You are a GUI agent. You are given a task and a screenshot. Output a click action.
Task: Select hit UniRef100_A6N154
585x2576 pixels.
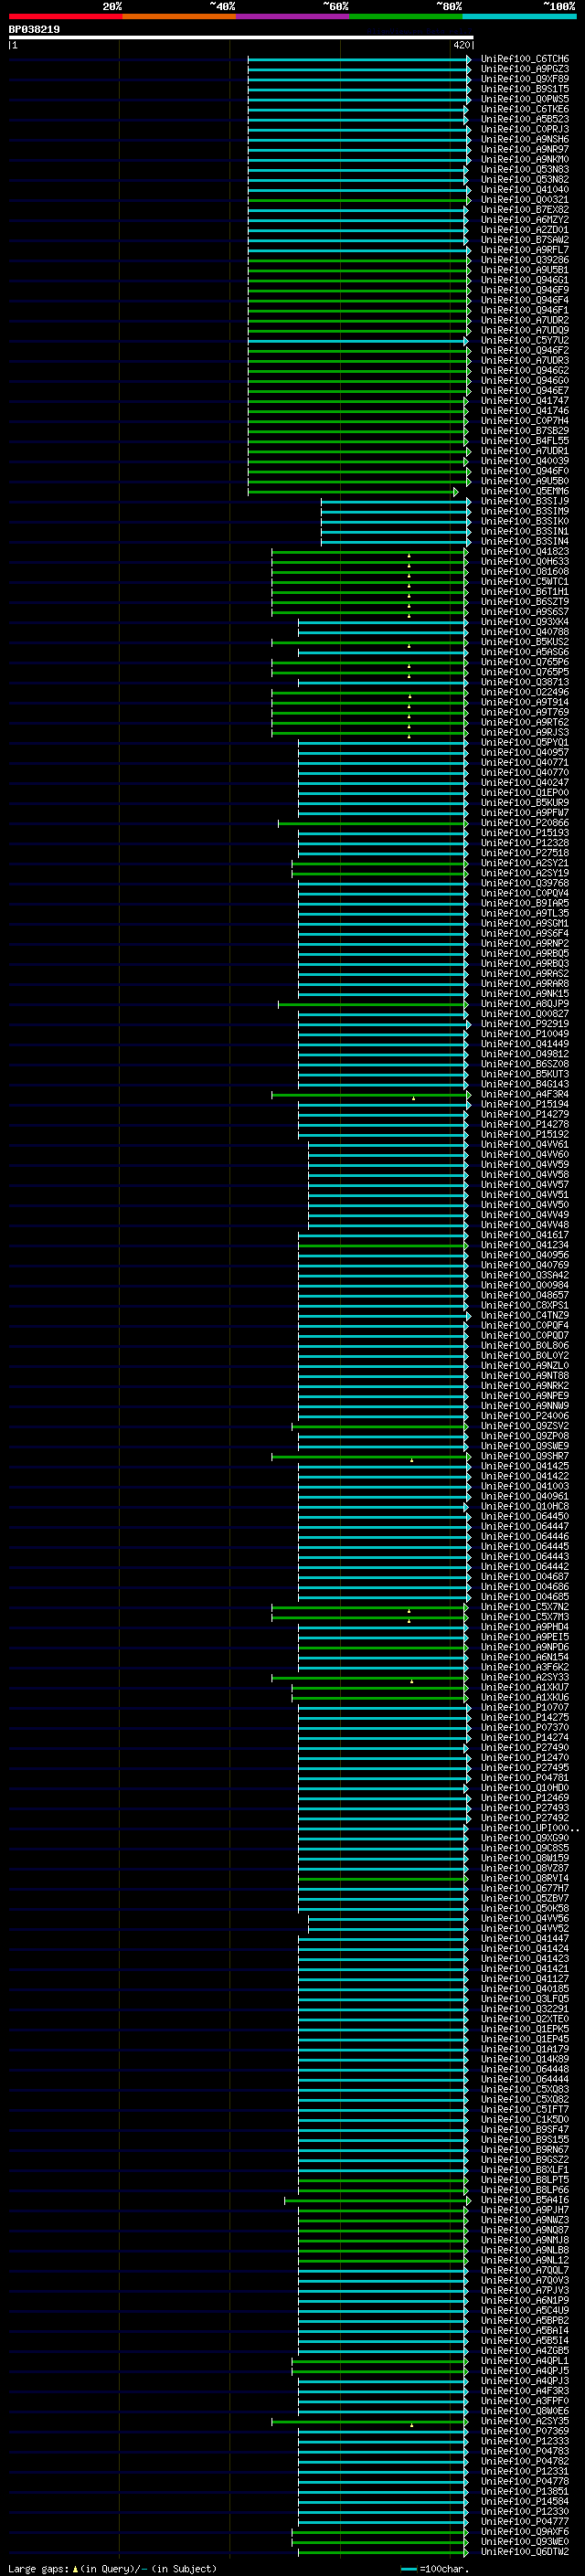525,1657
